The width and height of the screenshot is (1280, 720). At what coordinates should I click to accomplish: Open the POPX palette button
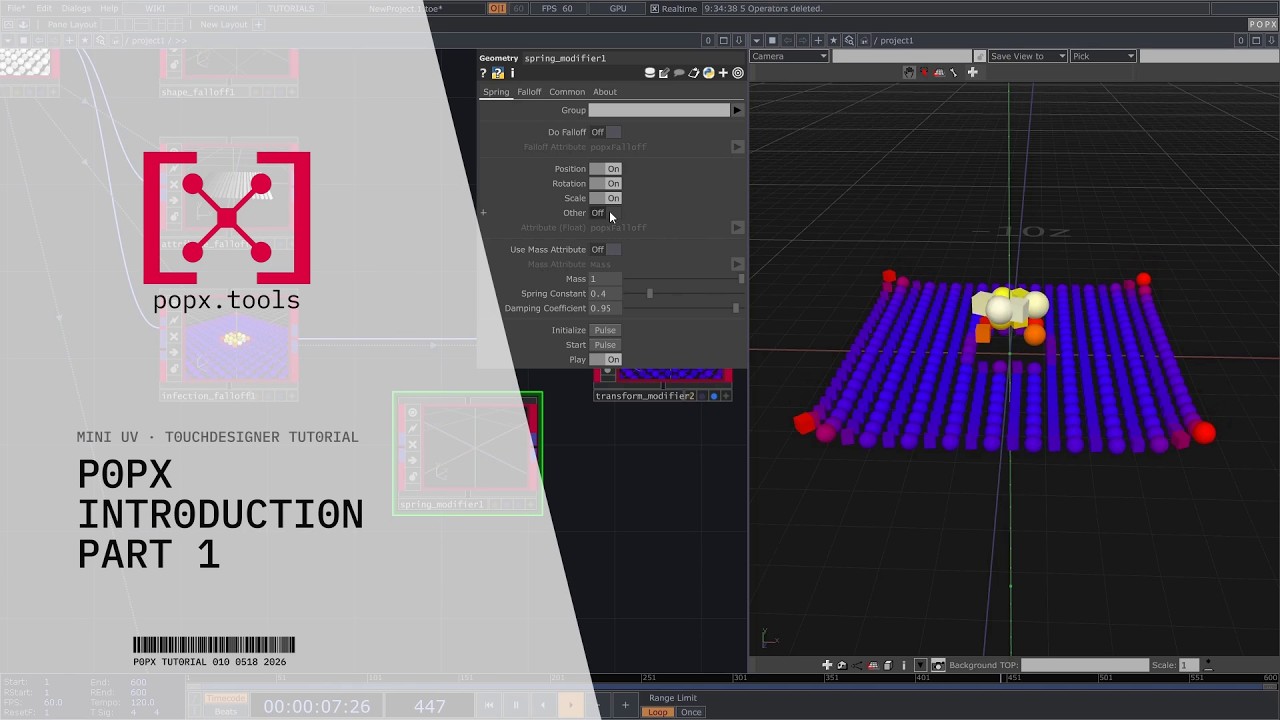click(1262, 24)
